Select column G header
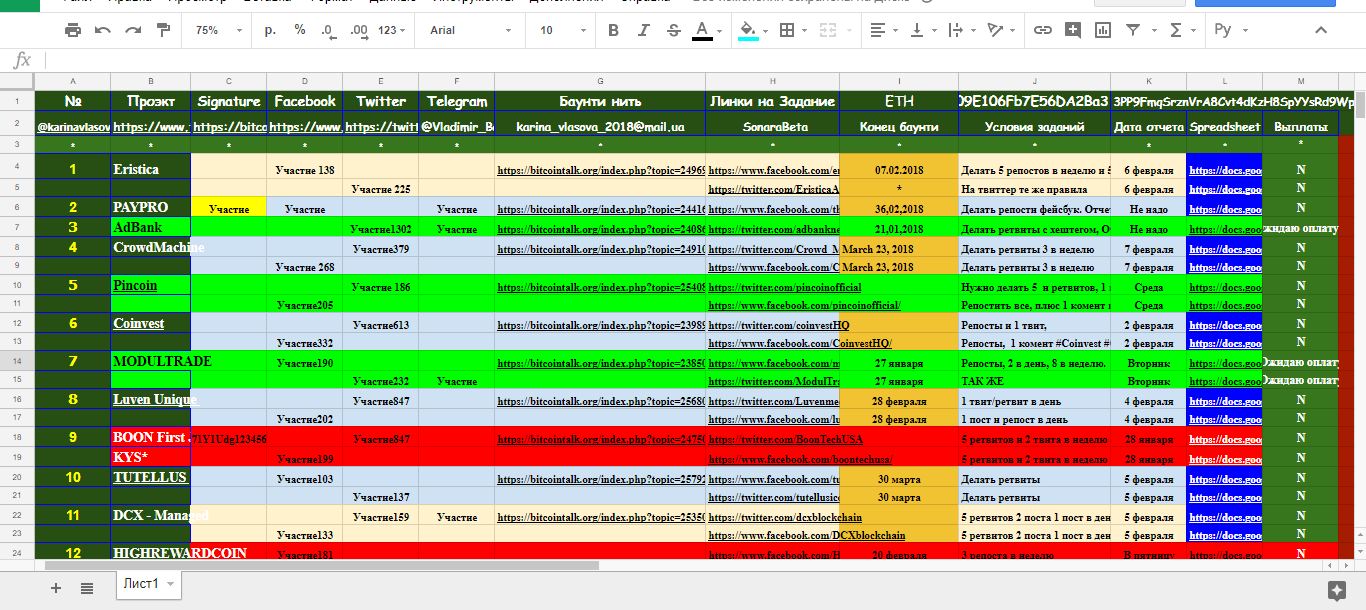 pos(600,80)
